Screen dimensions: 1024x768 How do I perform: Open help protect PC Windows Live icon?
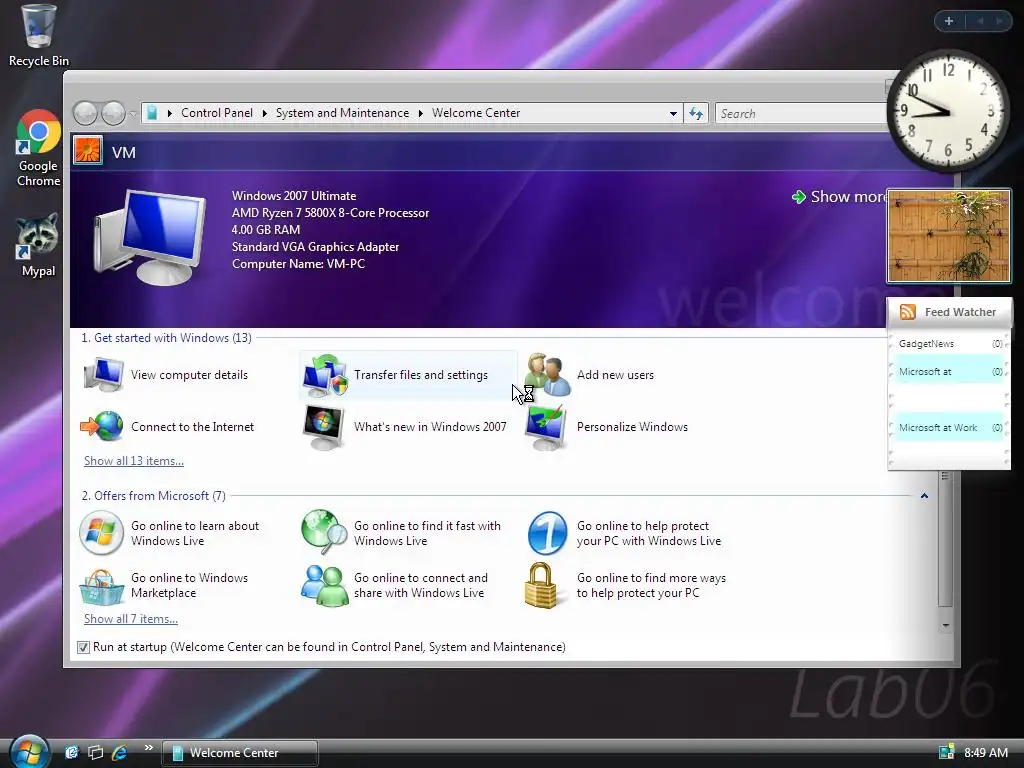[x=547, y=533]
